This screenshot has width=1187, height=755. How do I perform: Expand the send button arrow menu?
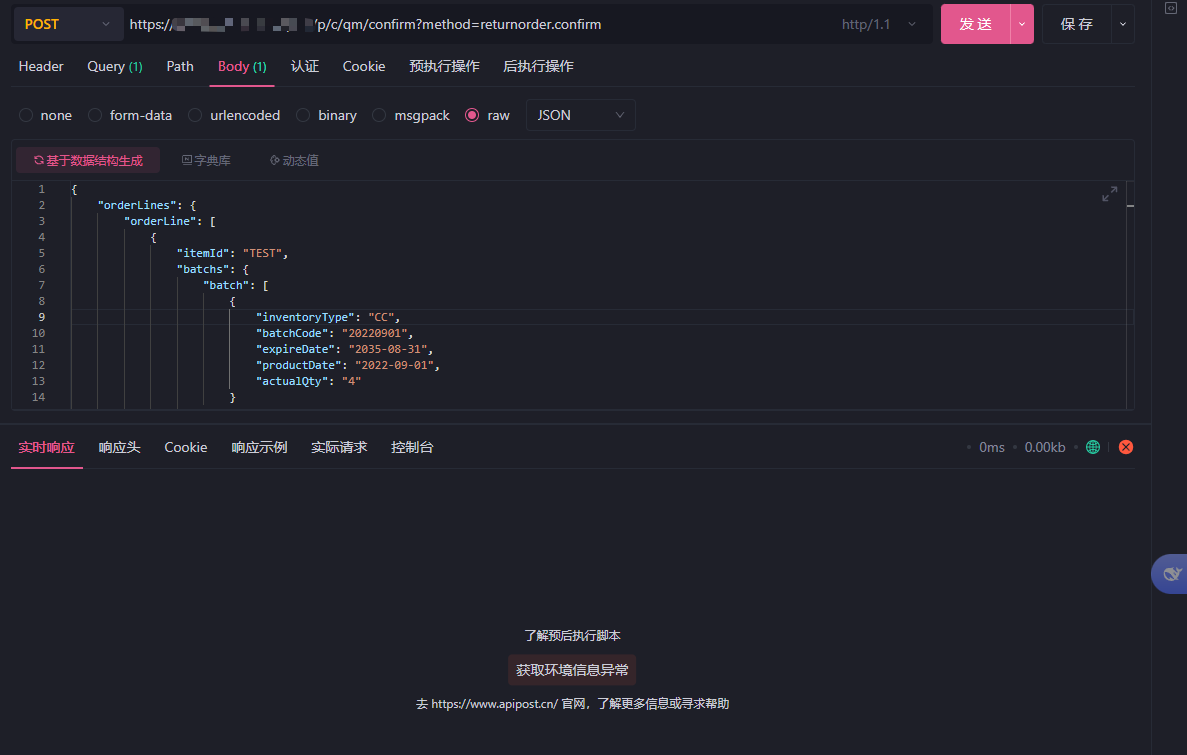coord(1022,24)
